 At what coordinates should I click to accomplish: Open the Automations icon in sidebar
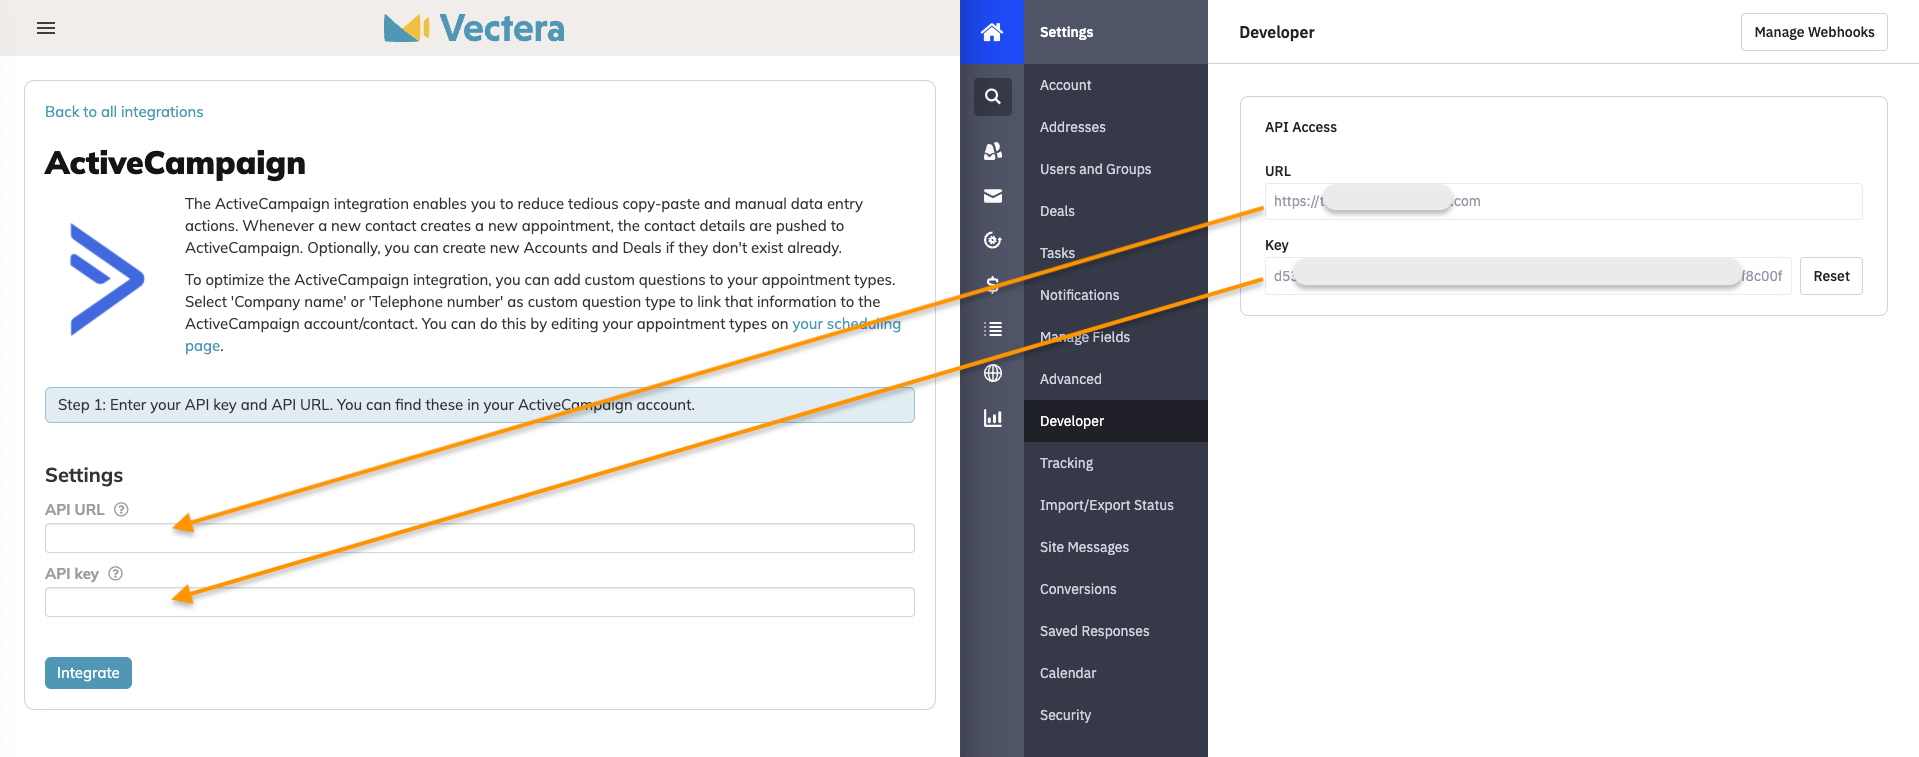(x=993, y=240)
